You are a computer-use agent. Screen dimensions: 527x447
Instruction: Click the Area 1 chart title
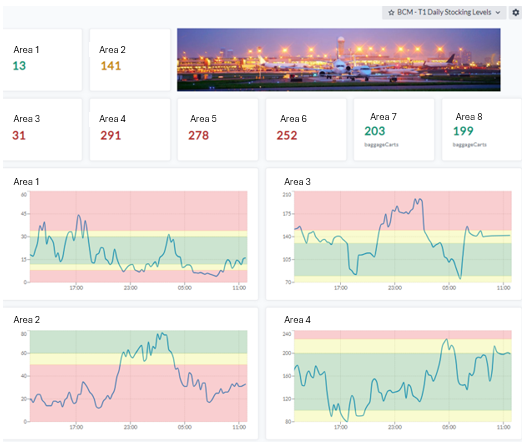point(26,182)
